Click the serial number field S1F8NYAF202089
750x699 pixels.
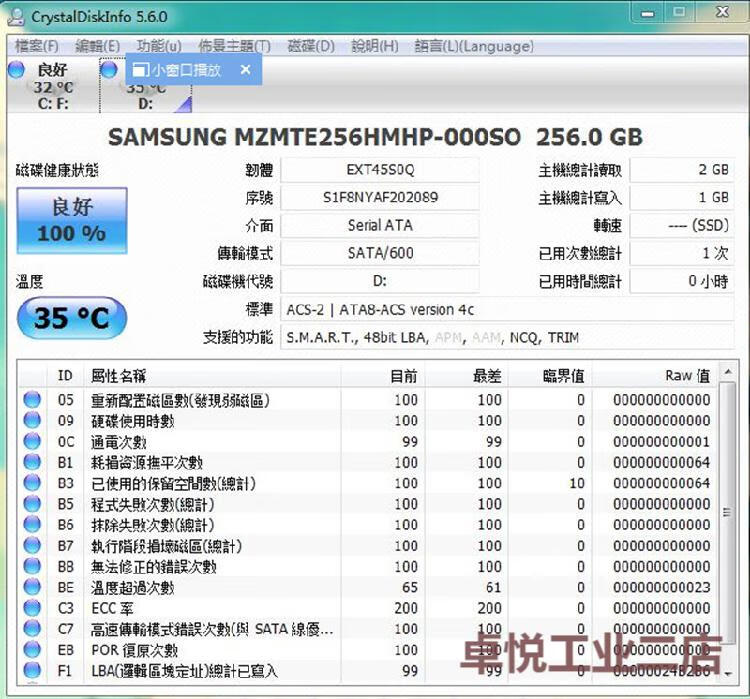coord(379,198)
